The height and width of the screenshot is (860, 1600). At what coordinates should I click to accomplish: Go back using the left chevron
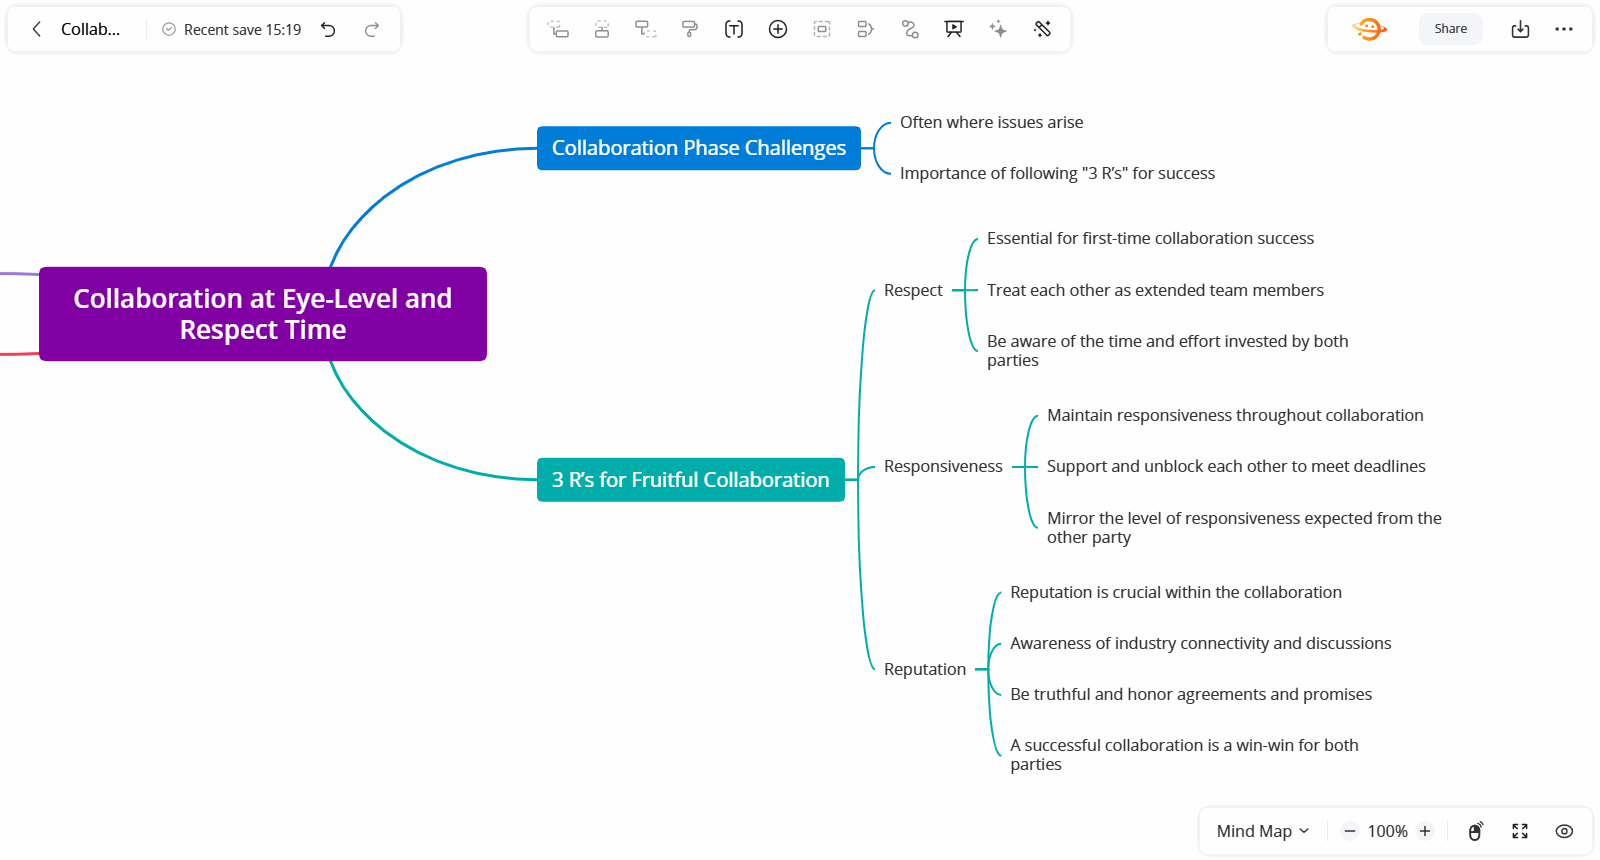pos(37,29)
